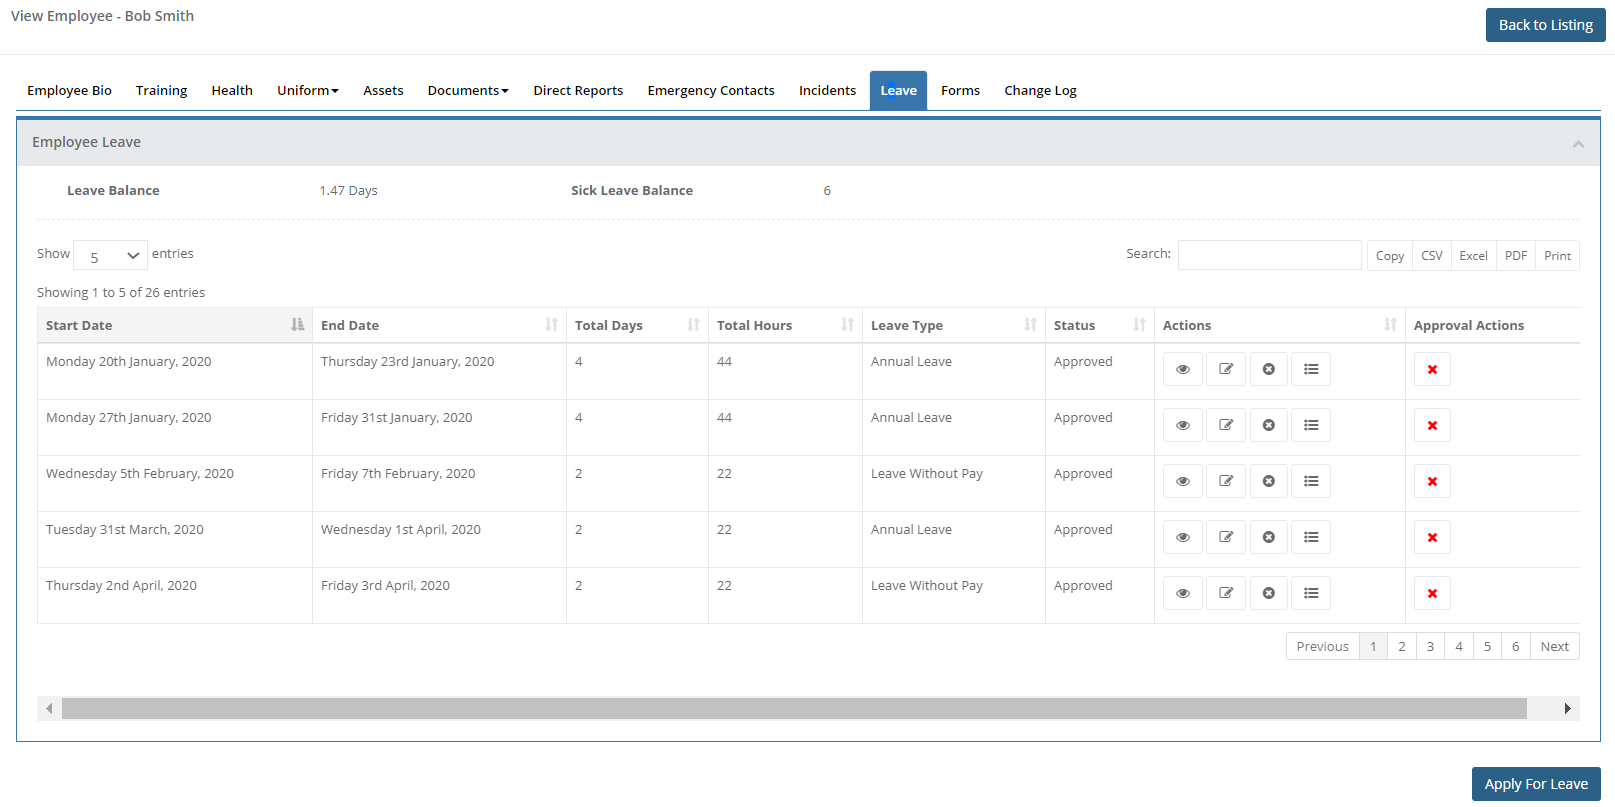Open the Emergency Contacts tab
This screenshot has width=1615, height=807.
pyautogui.click(x=711, y=90)
